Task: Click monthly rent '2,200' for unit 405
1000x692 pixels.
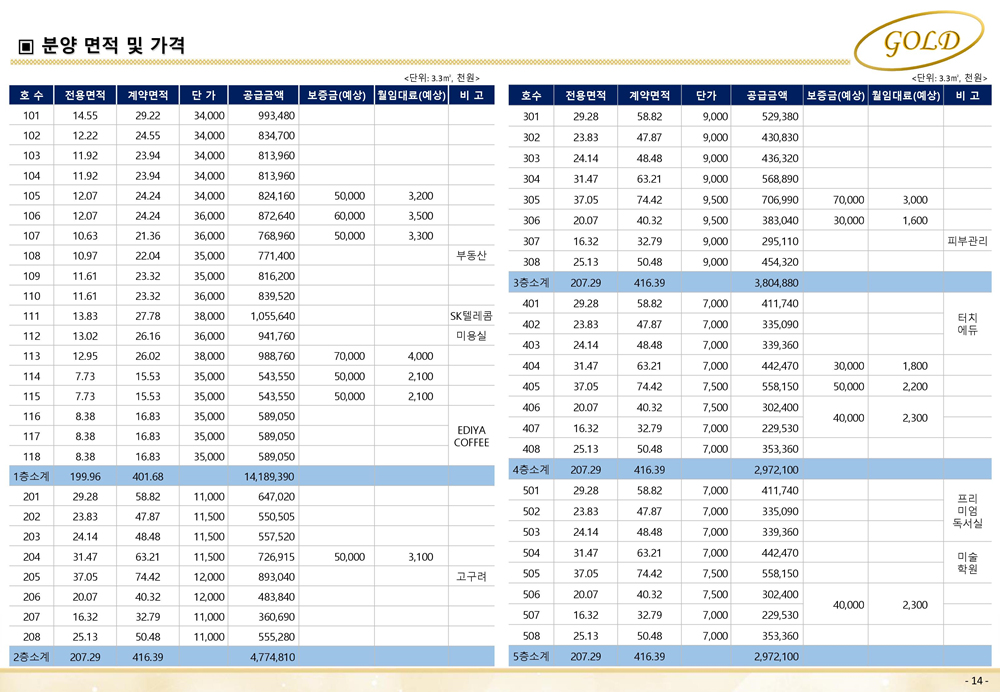Action: click(915, 386)
